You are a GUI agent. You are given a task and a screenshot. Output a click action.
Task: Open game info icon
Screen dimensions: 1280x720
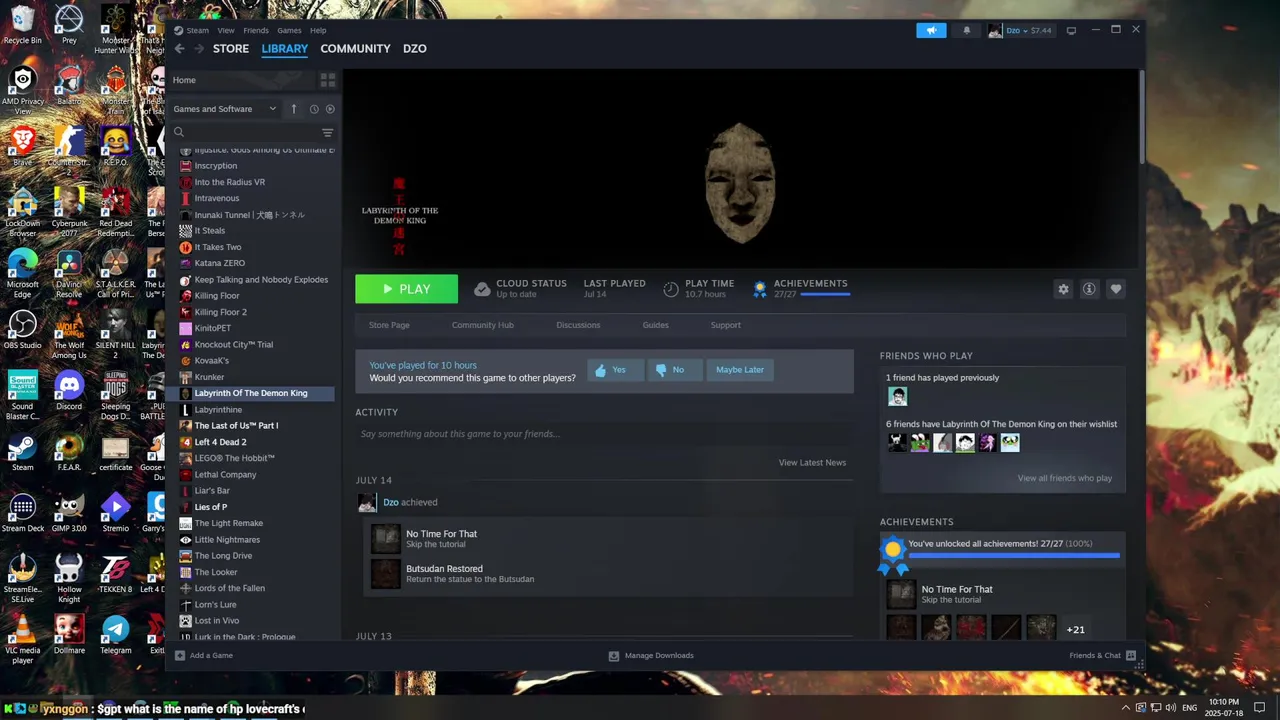(1089, 289)
